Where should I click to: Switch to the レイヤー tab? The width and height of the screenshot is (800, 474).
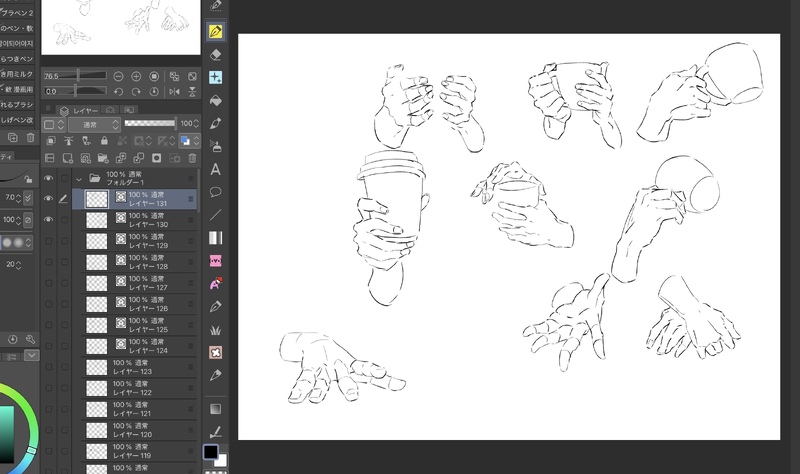[x=80, y=110]
